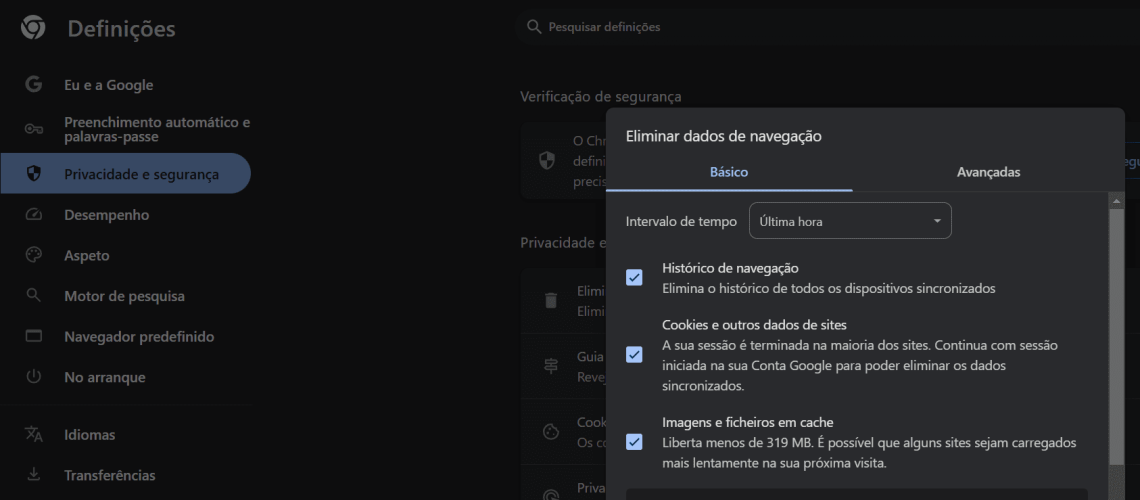Click the Pesquisar definições search field
This screenshot has height=500, width=1140.
pyautogui.click(x=827, y=27)
